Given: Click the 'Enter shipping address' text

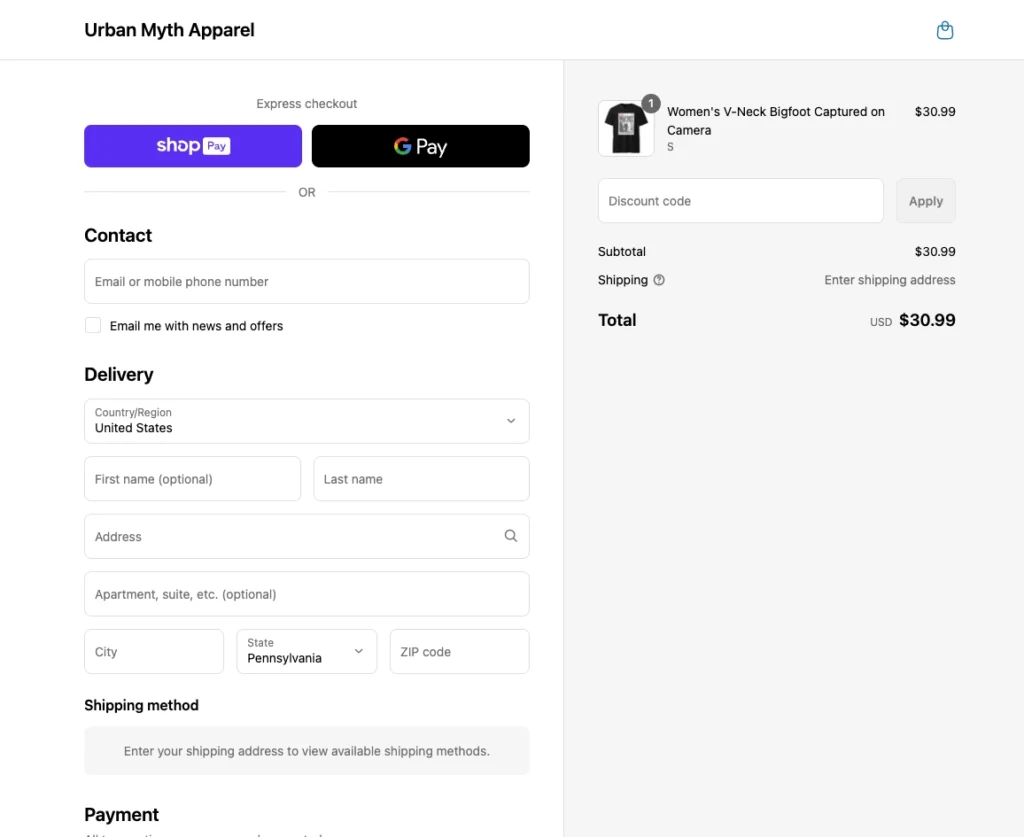Looking at the screenshot, I should pyautogui.click(x=889, y=280).
